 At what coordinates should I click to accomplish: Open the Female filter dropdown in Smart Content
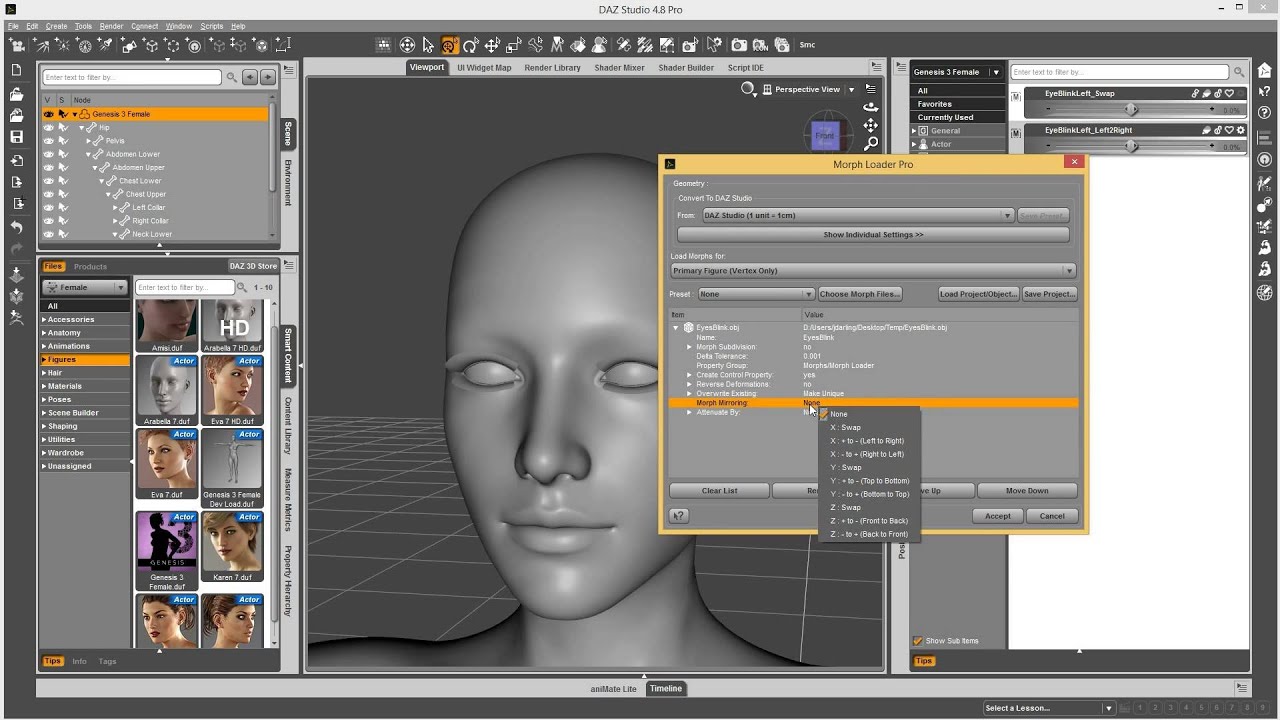(85, 287)
